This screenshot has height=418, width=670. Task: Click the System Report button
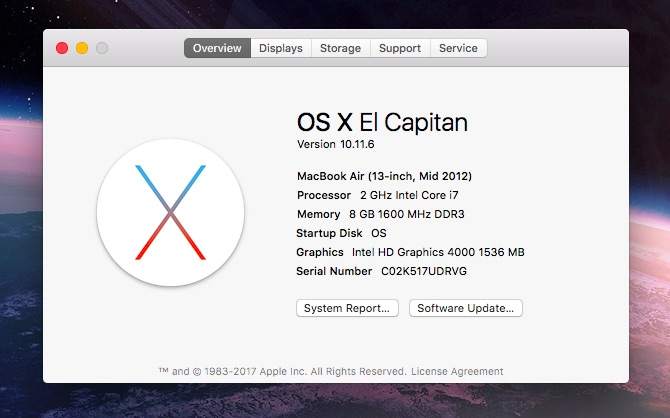click(347, 308)
